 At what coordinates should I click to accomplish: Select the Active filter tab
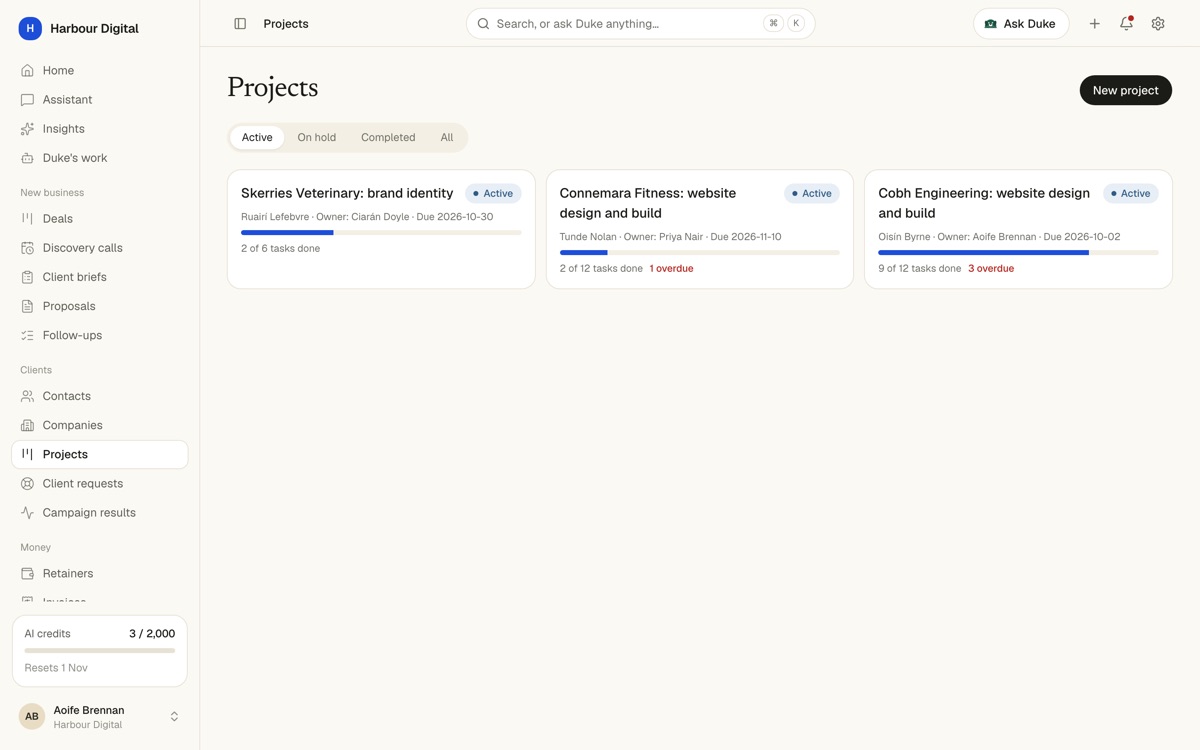[257, 137]
